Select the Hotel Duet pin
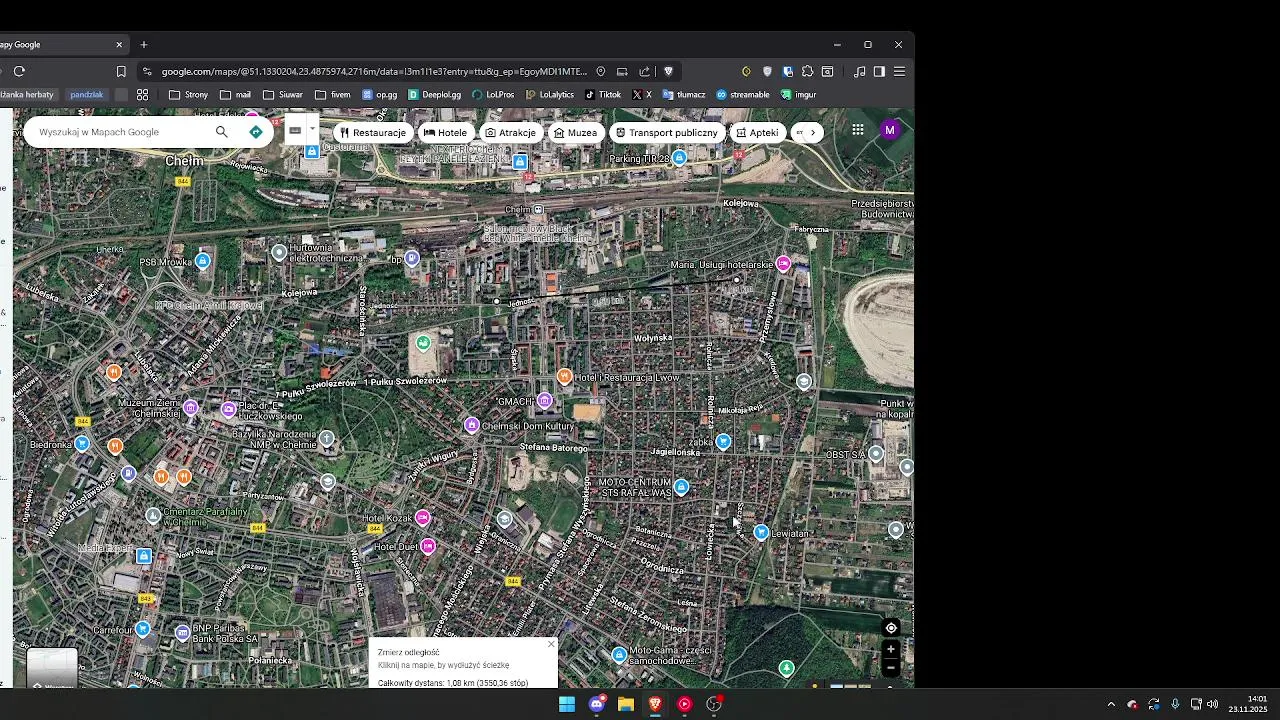1280x720 pixels. click(x=428, y=545)
